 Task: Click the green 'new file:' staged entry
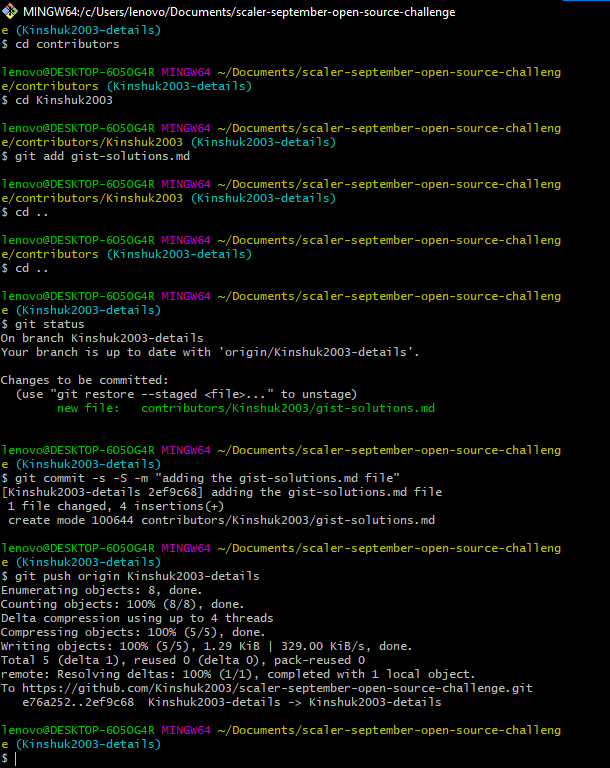(x=246, y=408)
